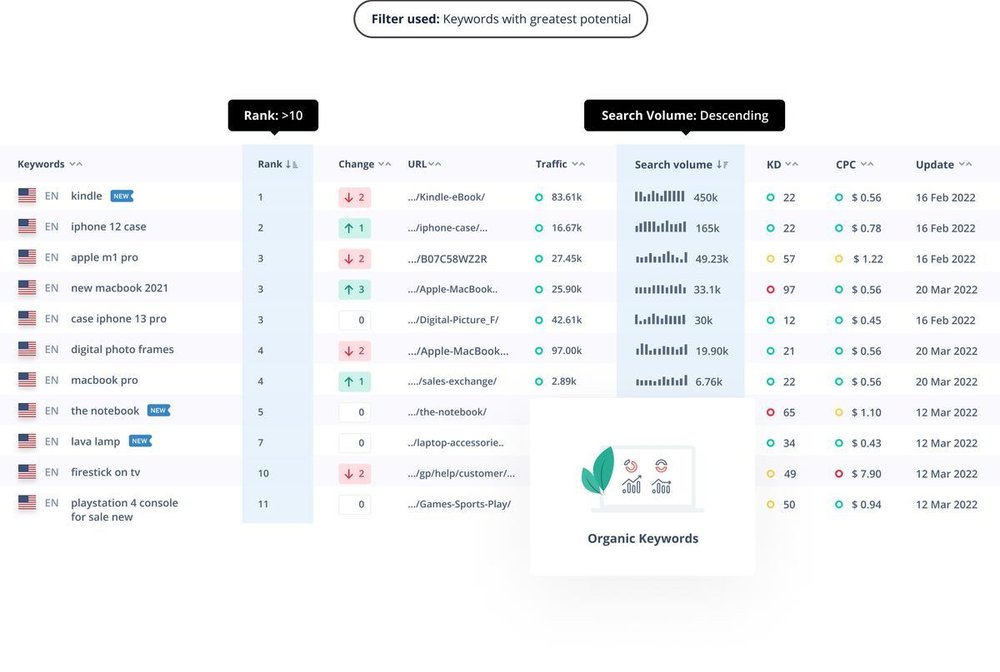Screen dimensions: 1000x672
Task: Sort by the URL column chevrons
Action: click(x=435, y=164)
